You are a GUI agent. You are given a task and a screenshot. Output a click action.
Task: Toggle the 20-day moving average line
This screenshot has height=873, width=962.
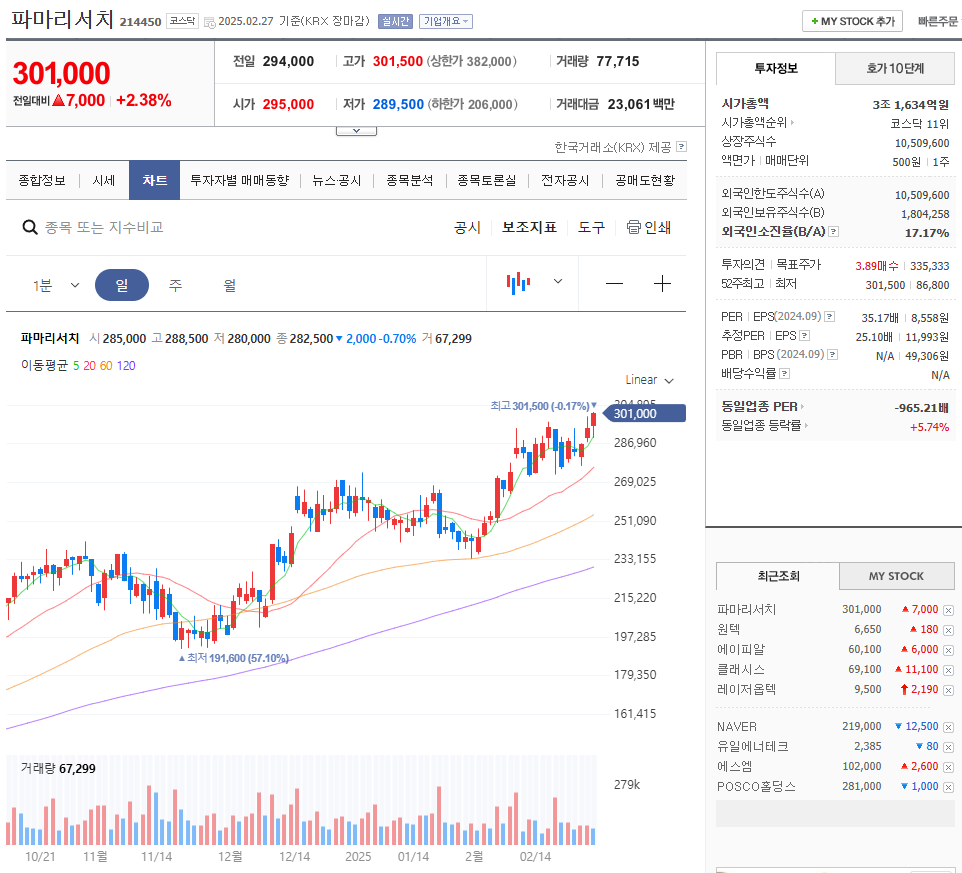click(90, 366)
